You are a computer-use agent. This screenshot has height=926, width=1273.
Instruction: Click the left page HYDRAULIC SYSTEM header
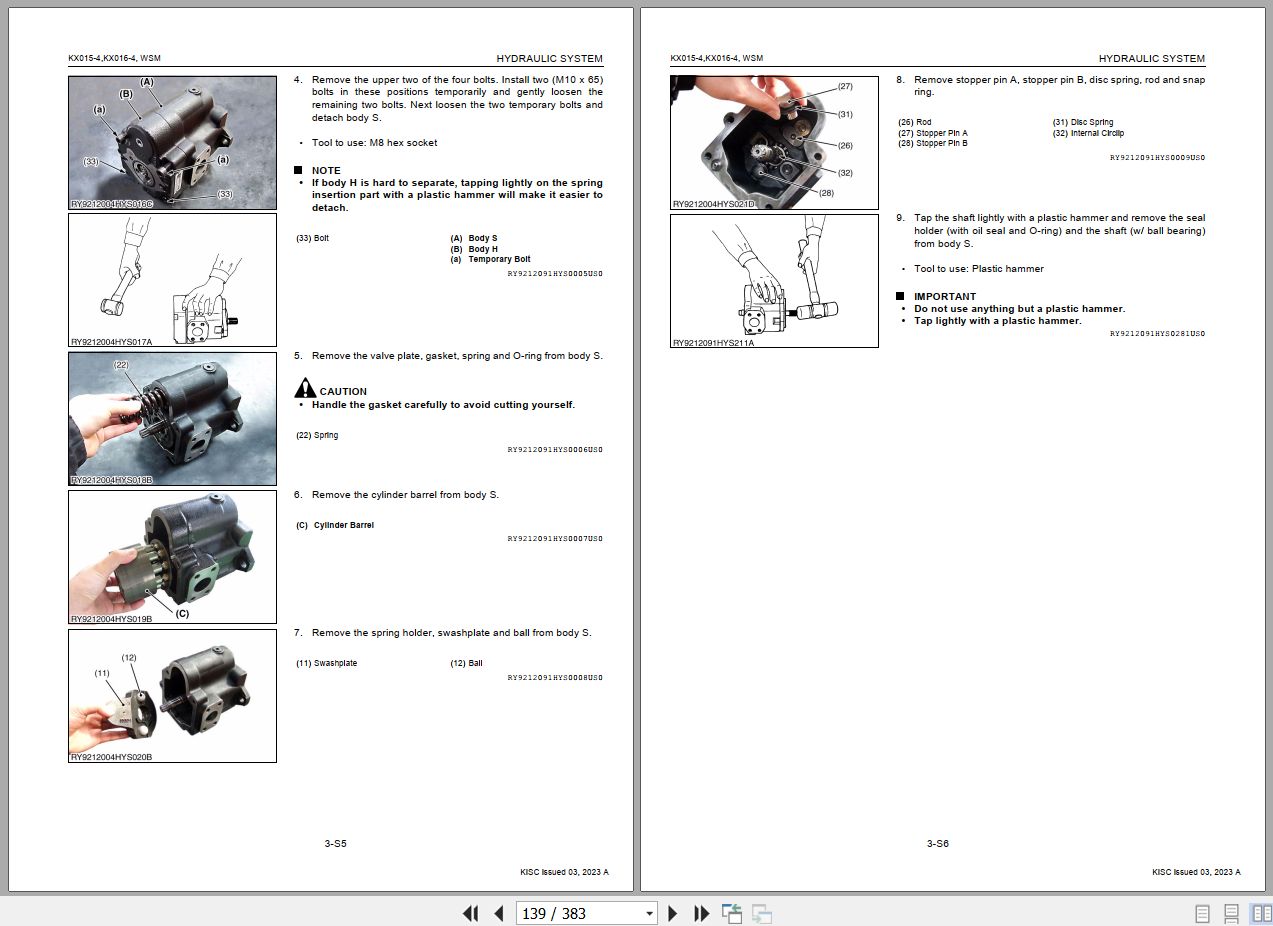click(550, 59)
